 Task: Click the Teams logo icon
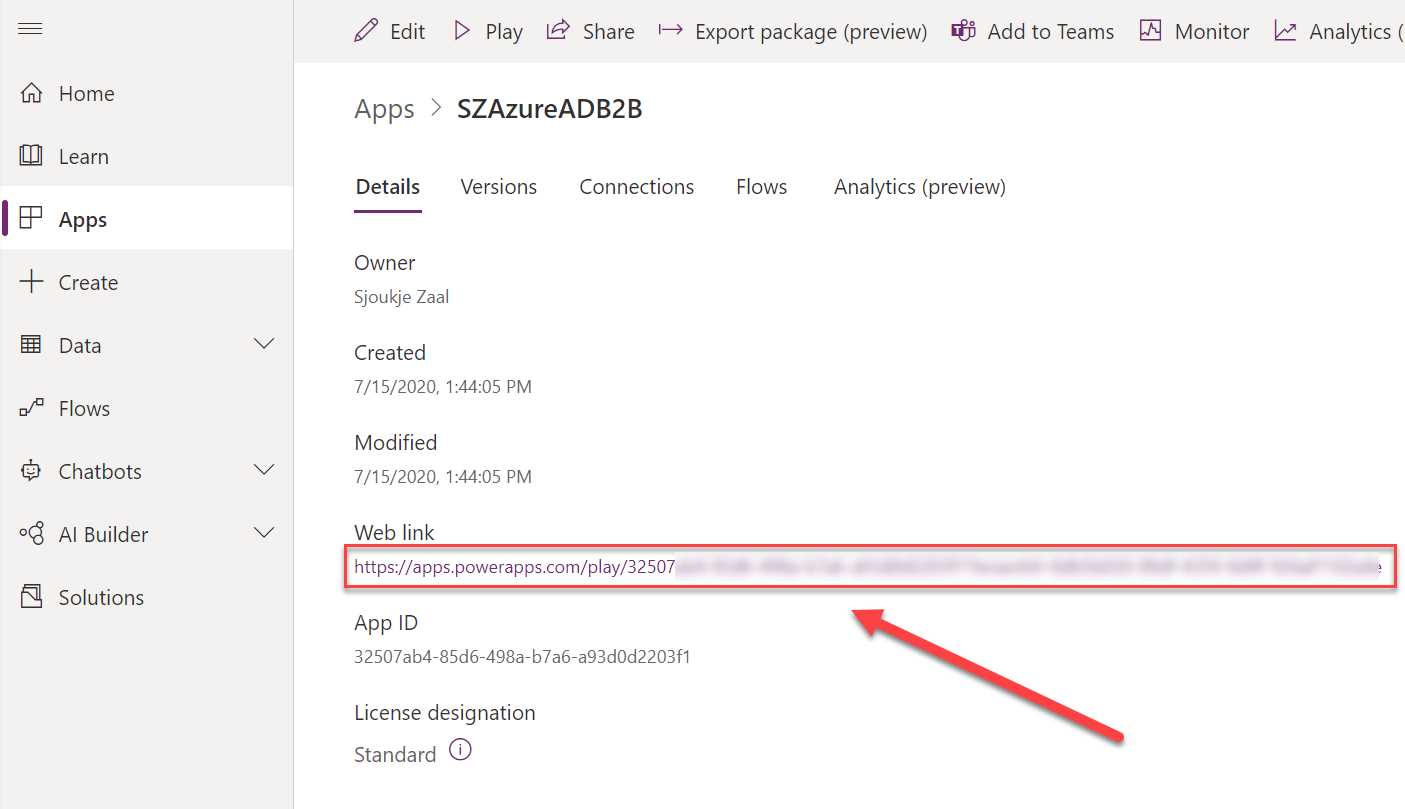[963, 30]
